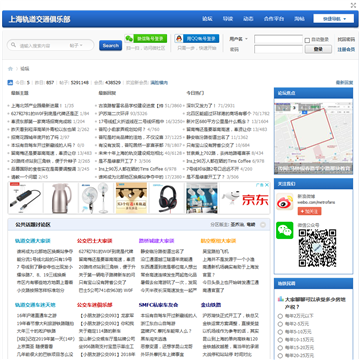This screenshot has width=360, height=360.
Task: Click the blue stats icon beside today count
Action: coord(10,82)
